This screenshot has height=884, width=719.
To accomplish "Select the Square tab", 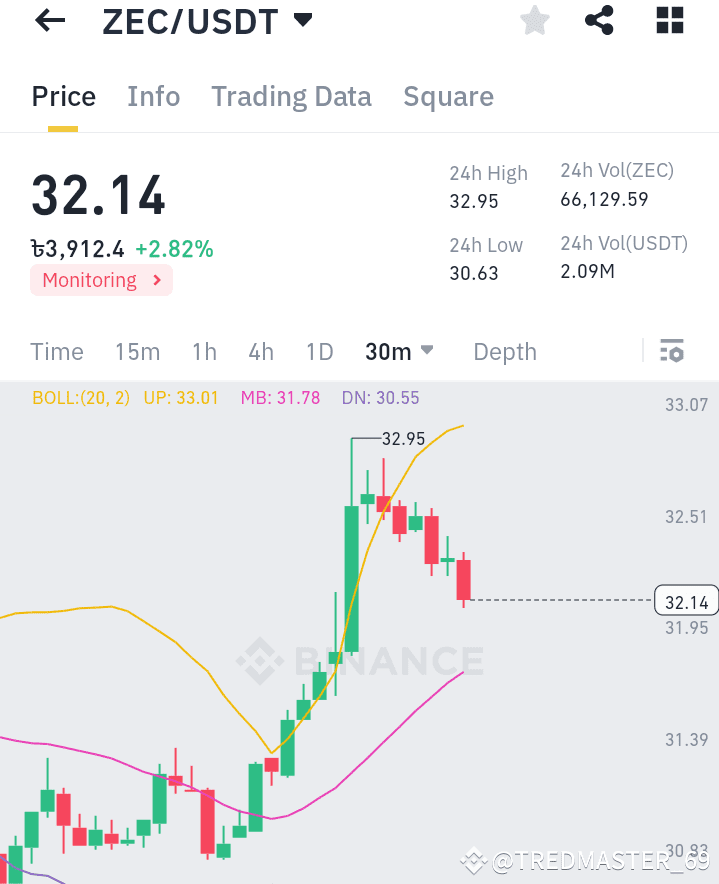I will [448, 96].
